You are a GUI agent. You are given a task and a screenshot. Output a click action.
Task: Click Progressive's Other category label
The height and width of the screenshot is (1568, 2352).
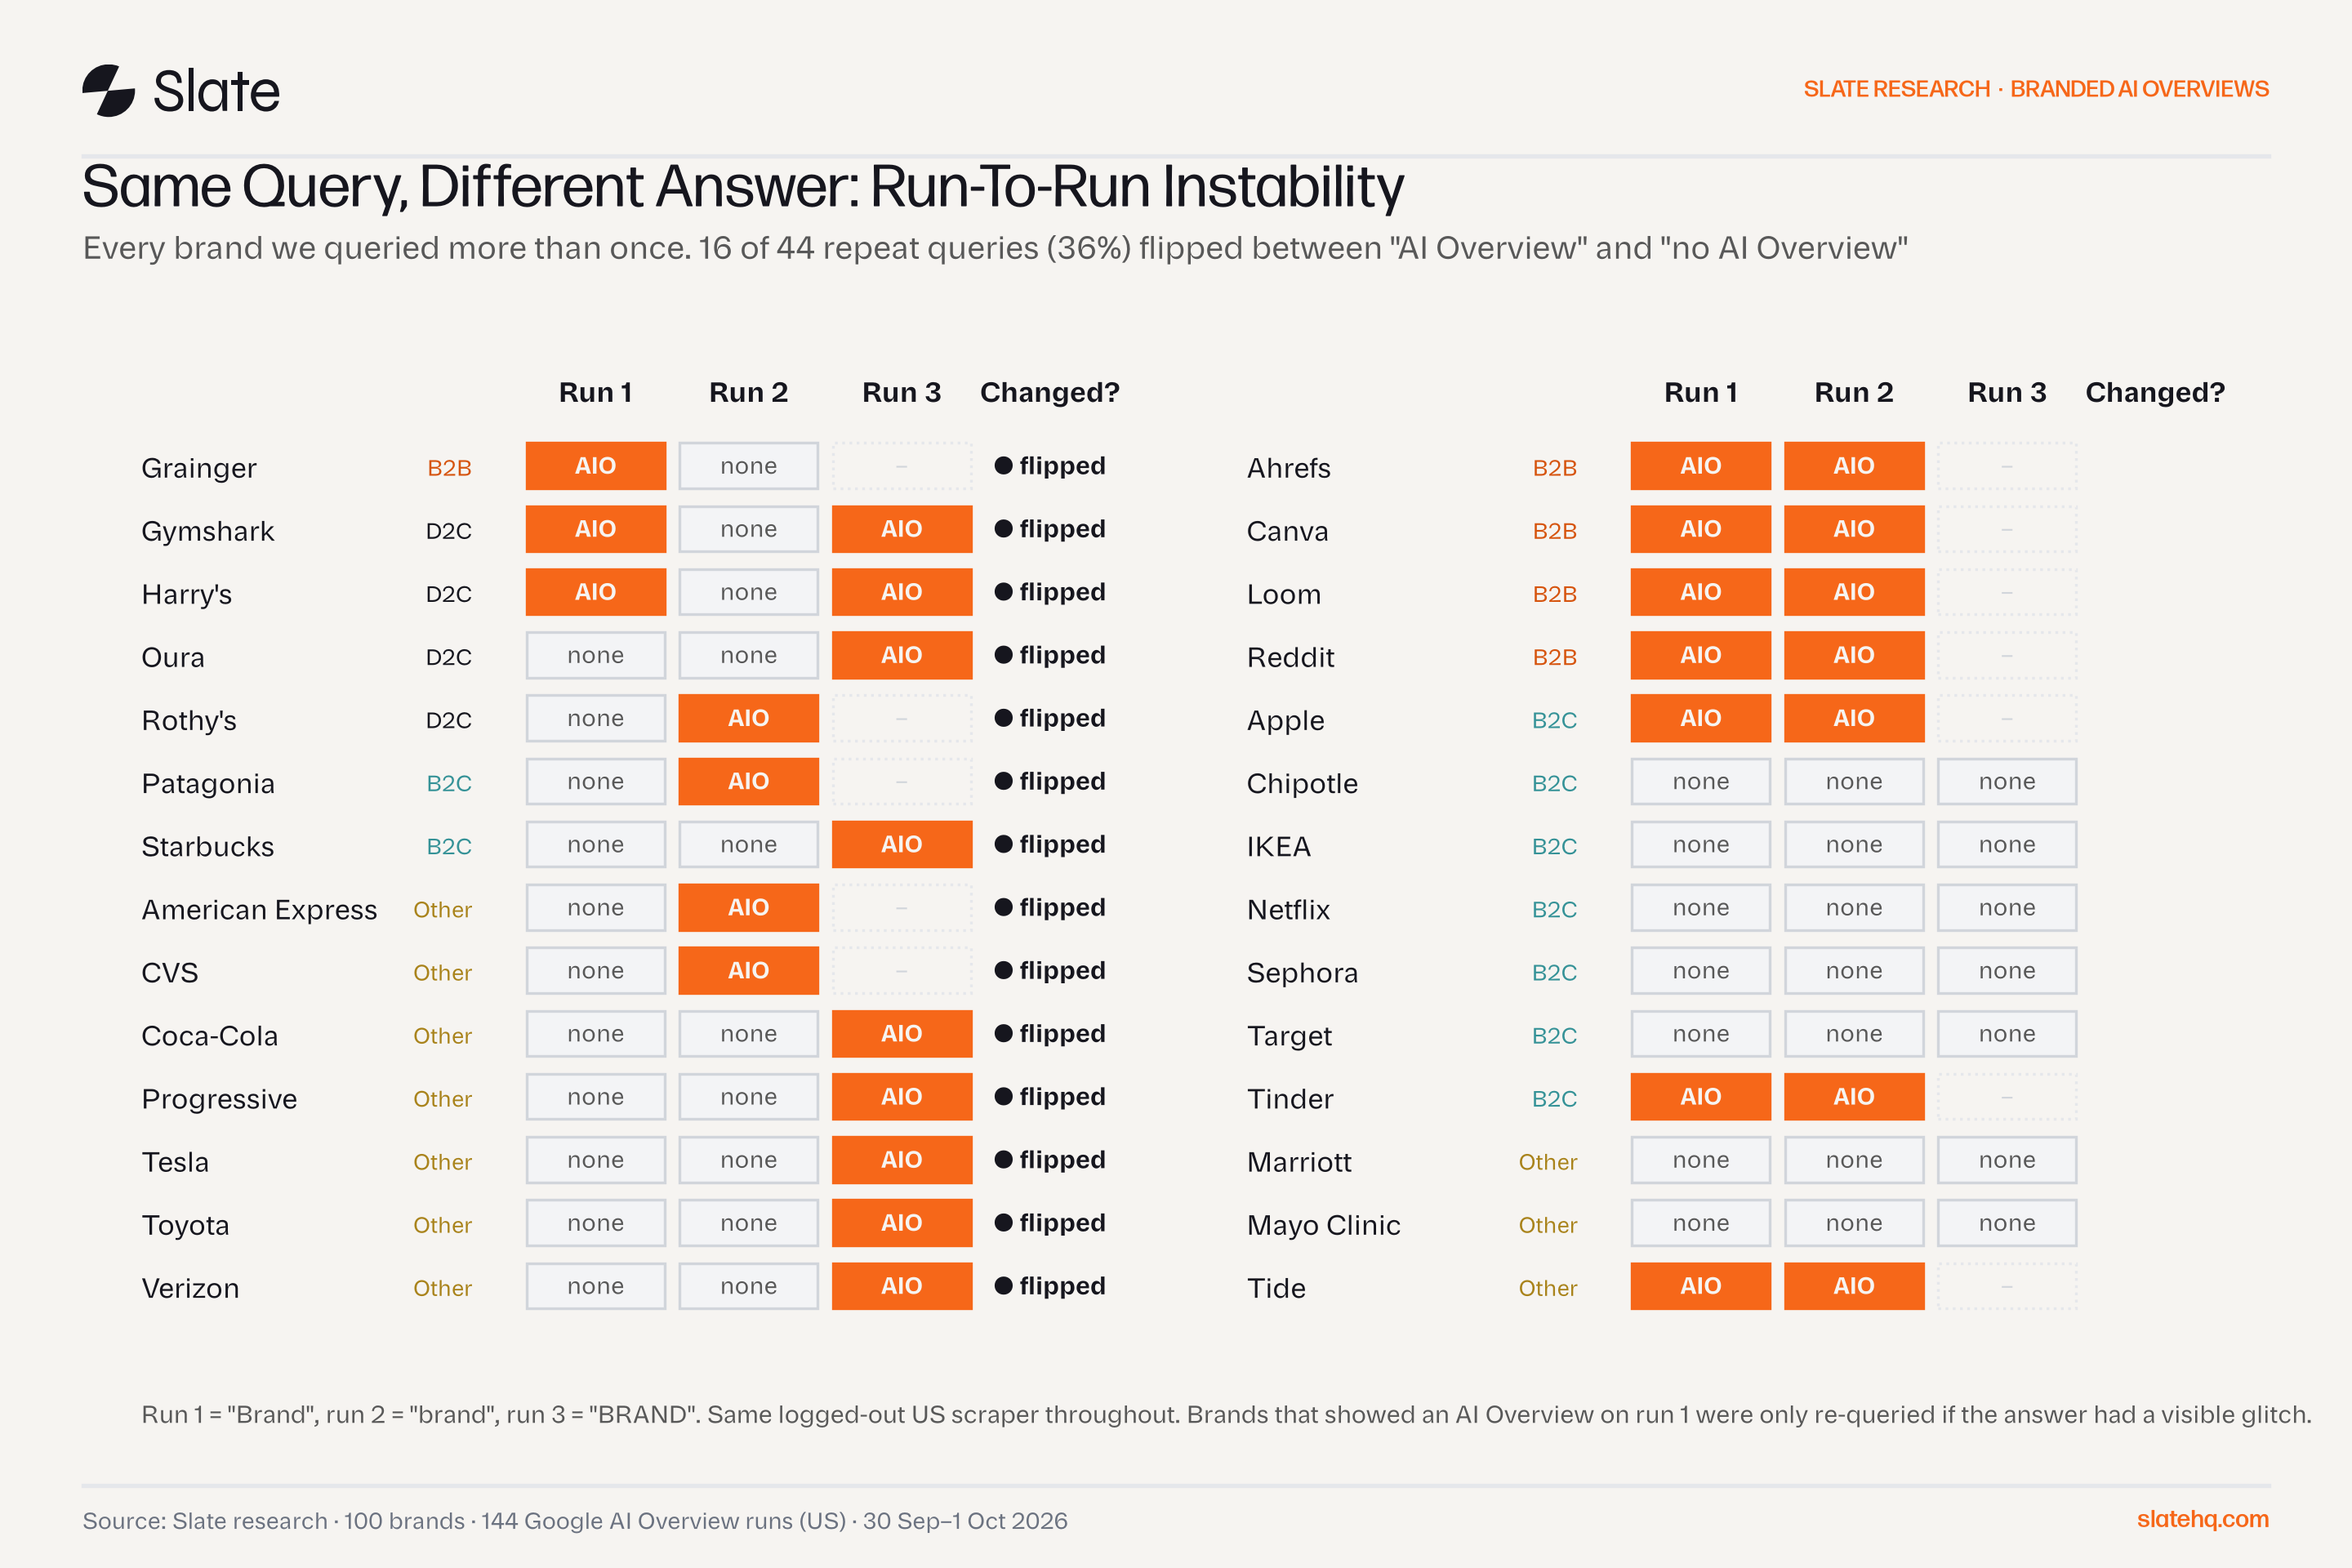[x=443, y=1099]
